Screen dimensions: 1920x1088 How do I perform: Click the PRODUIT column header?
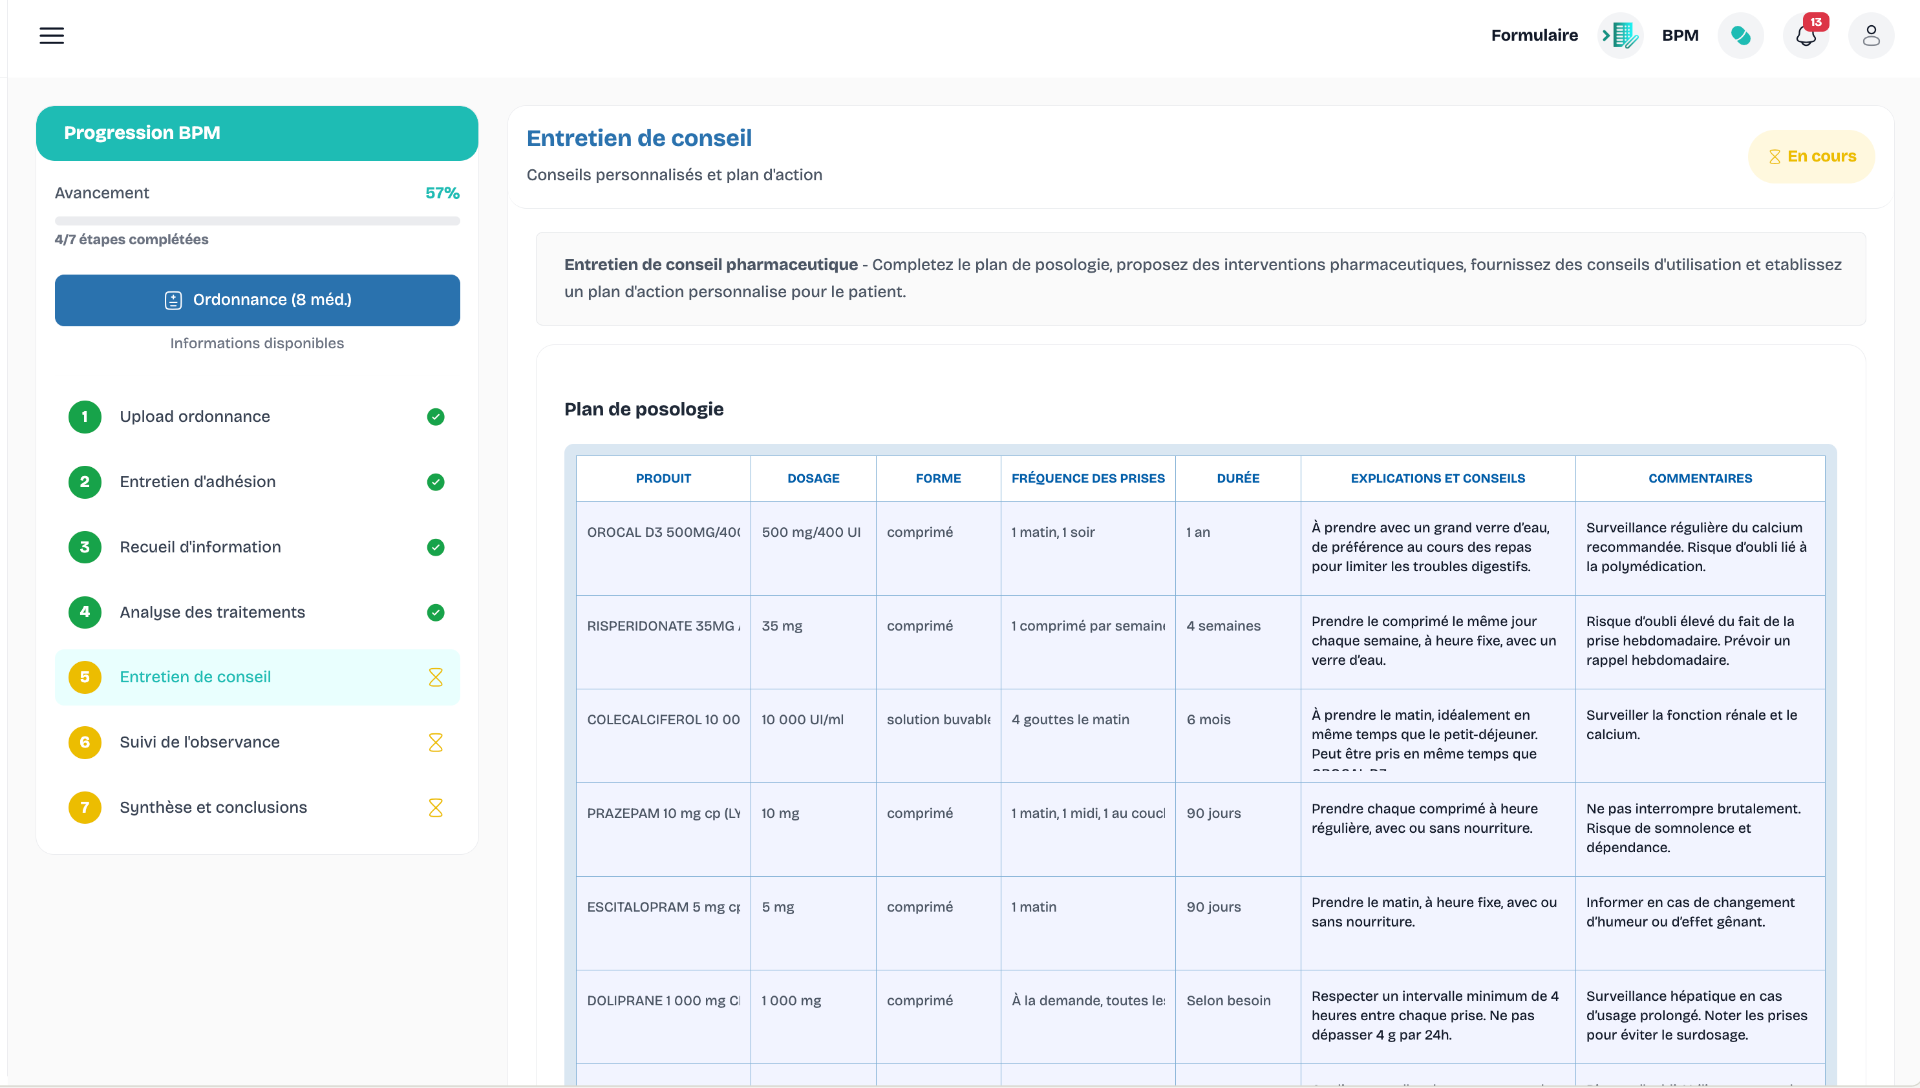(x=663, y=479)
